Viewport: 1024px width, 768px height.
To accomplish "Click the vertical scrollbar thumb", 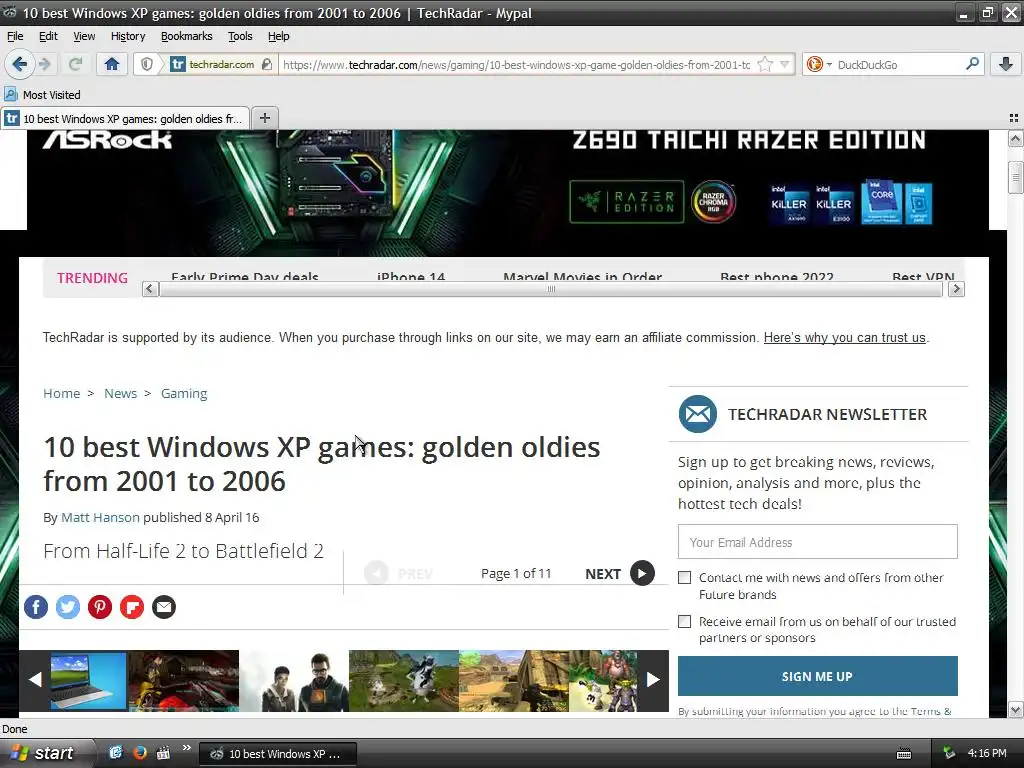I will [1015, 177].
